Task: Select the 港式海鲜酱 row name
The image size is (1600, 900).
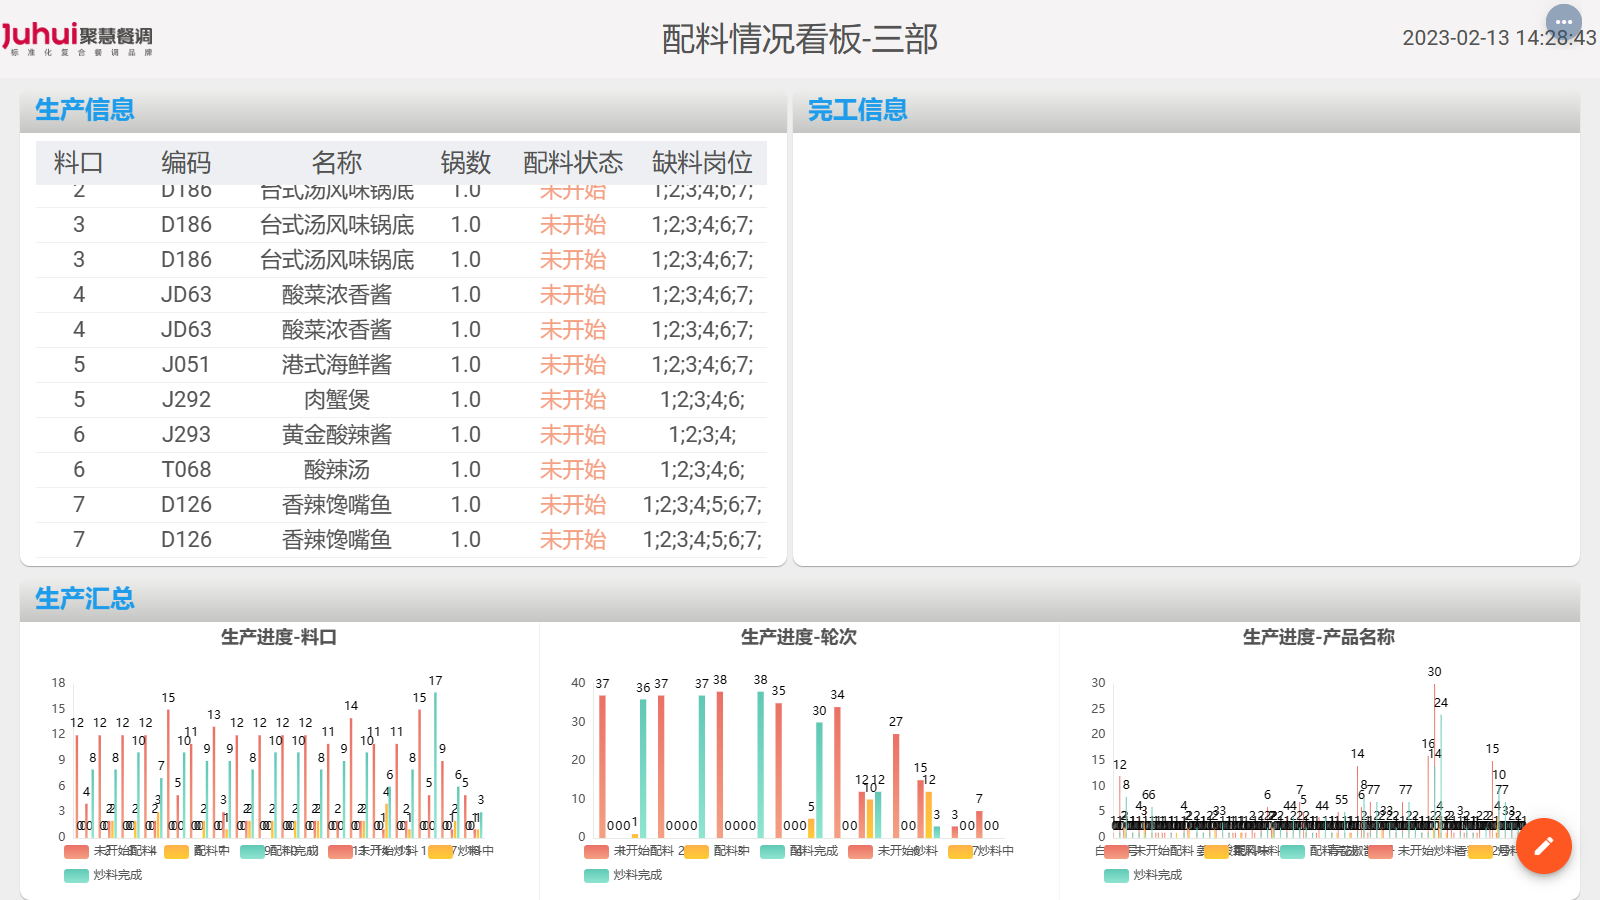Action: (337, 365)
